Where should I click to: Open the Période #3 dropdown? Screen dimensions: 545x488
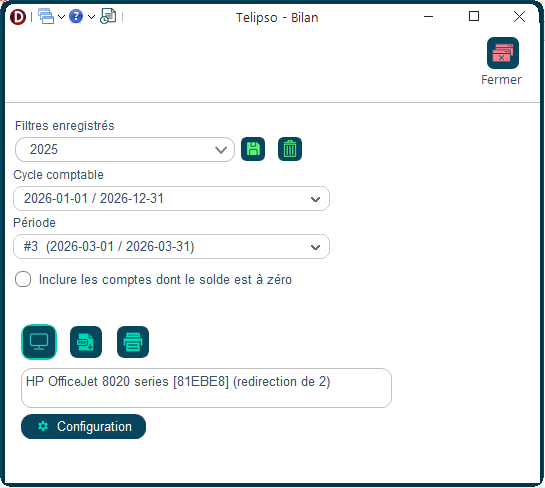[x=171, y=246]
